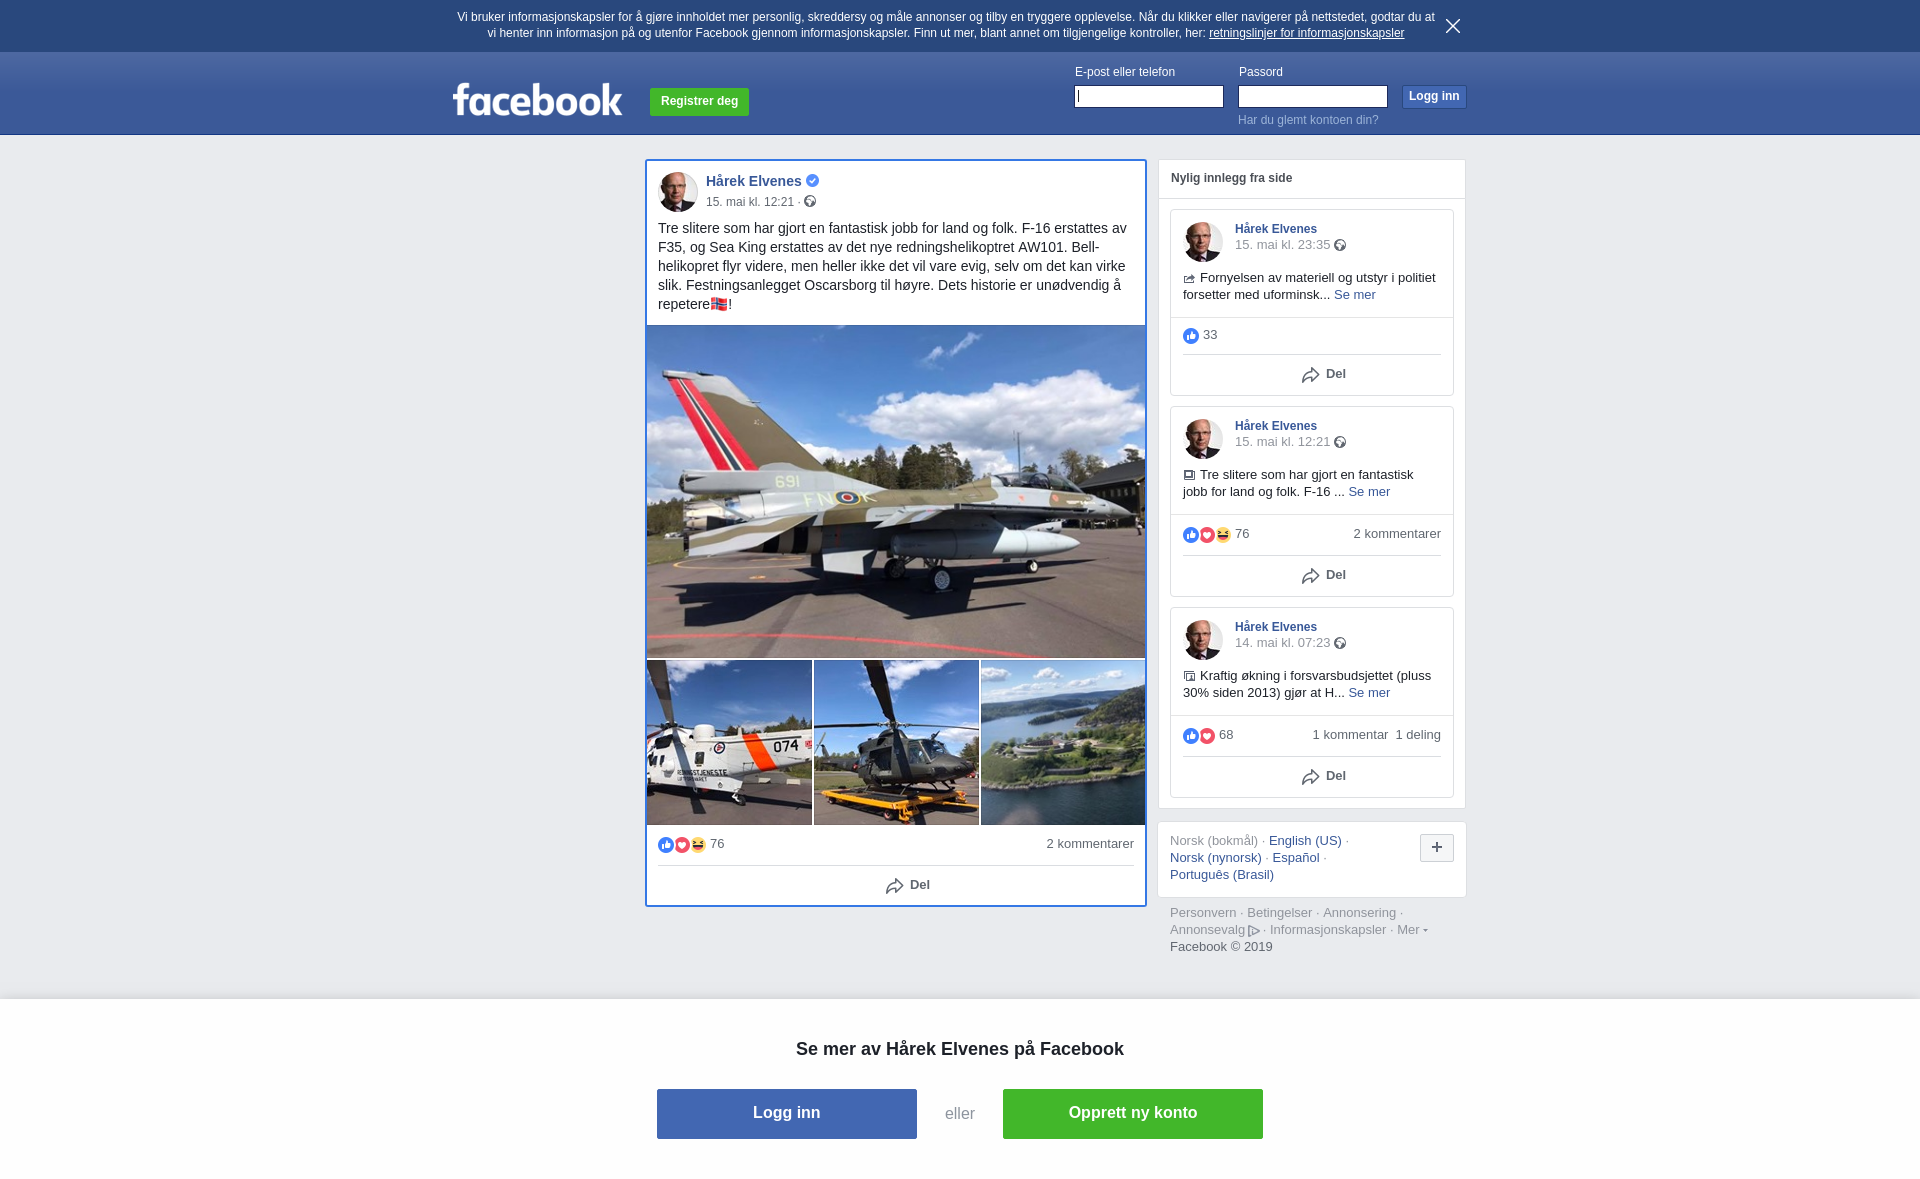This screenshot has height=1179, width=1920.
Task: Switch language to English (US)
Action: click(x=1305, y=841)
